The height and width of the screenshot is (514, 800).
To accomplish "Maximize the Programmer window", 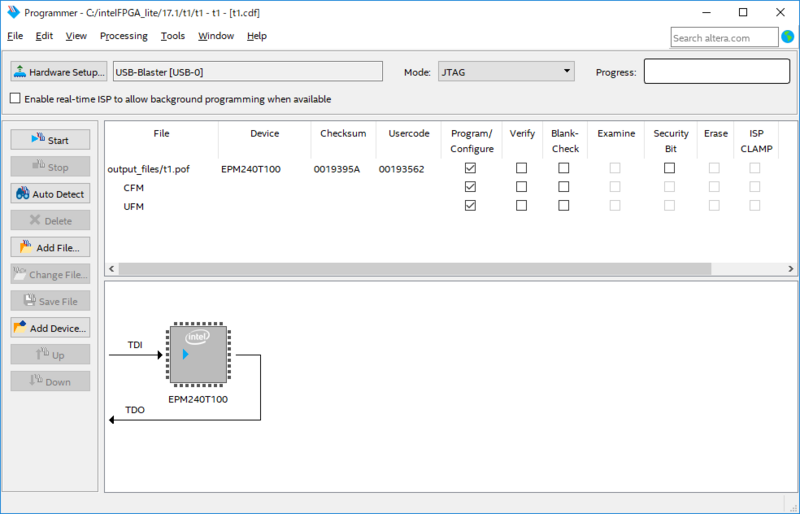I will pyautogui.click(x=743, y=12).
